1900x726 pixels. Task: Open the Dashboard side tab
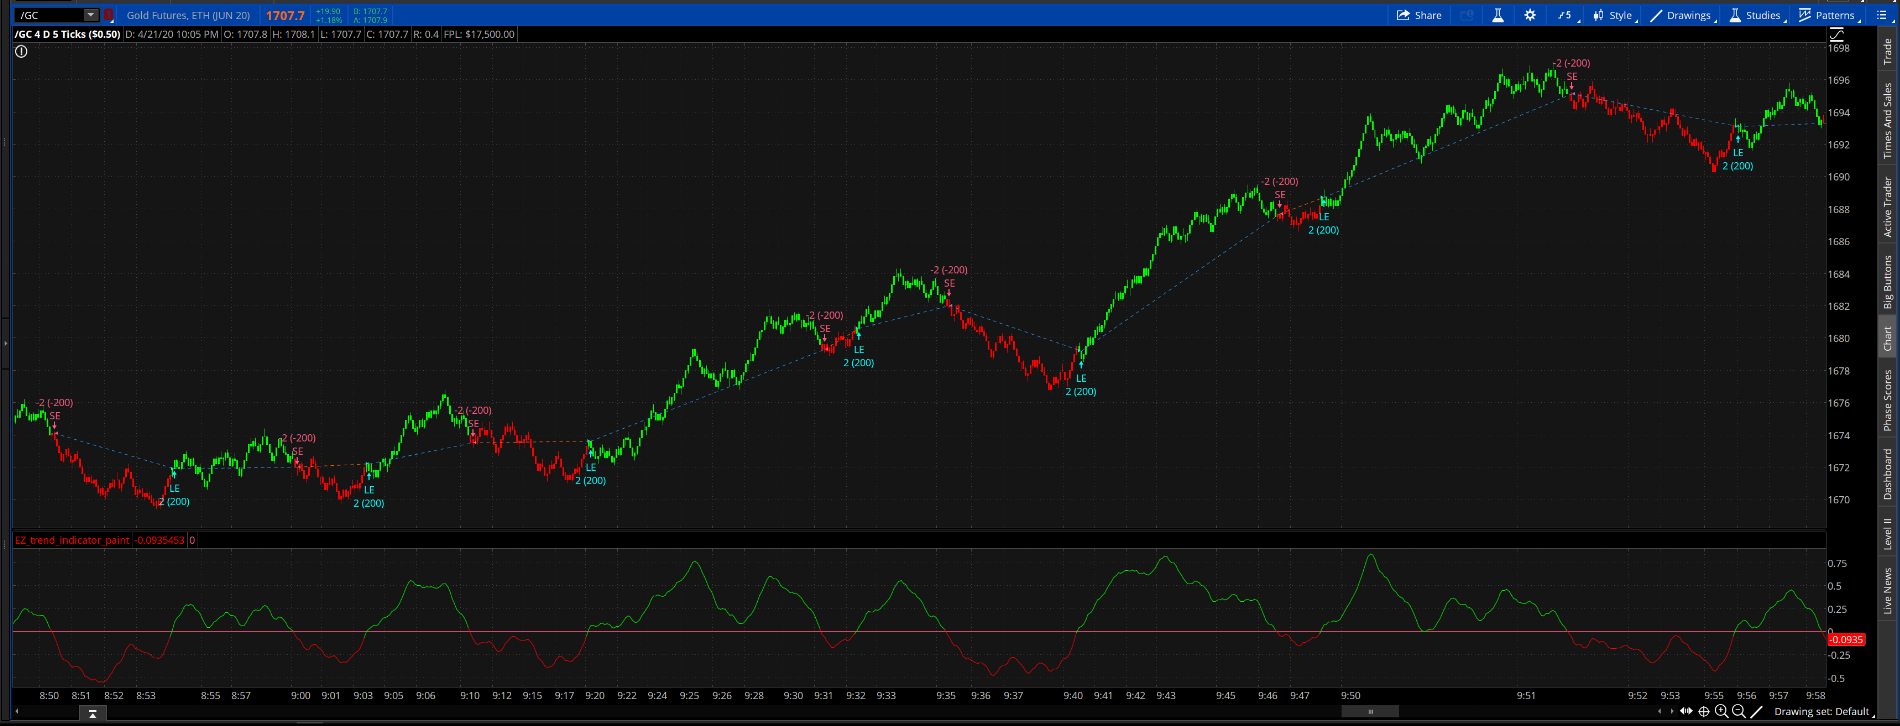1888,474
